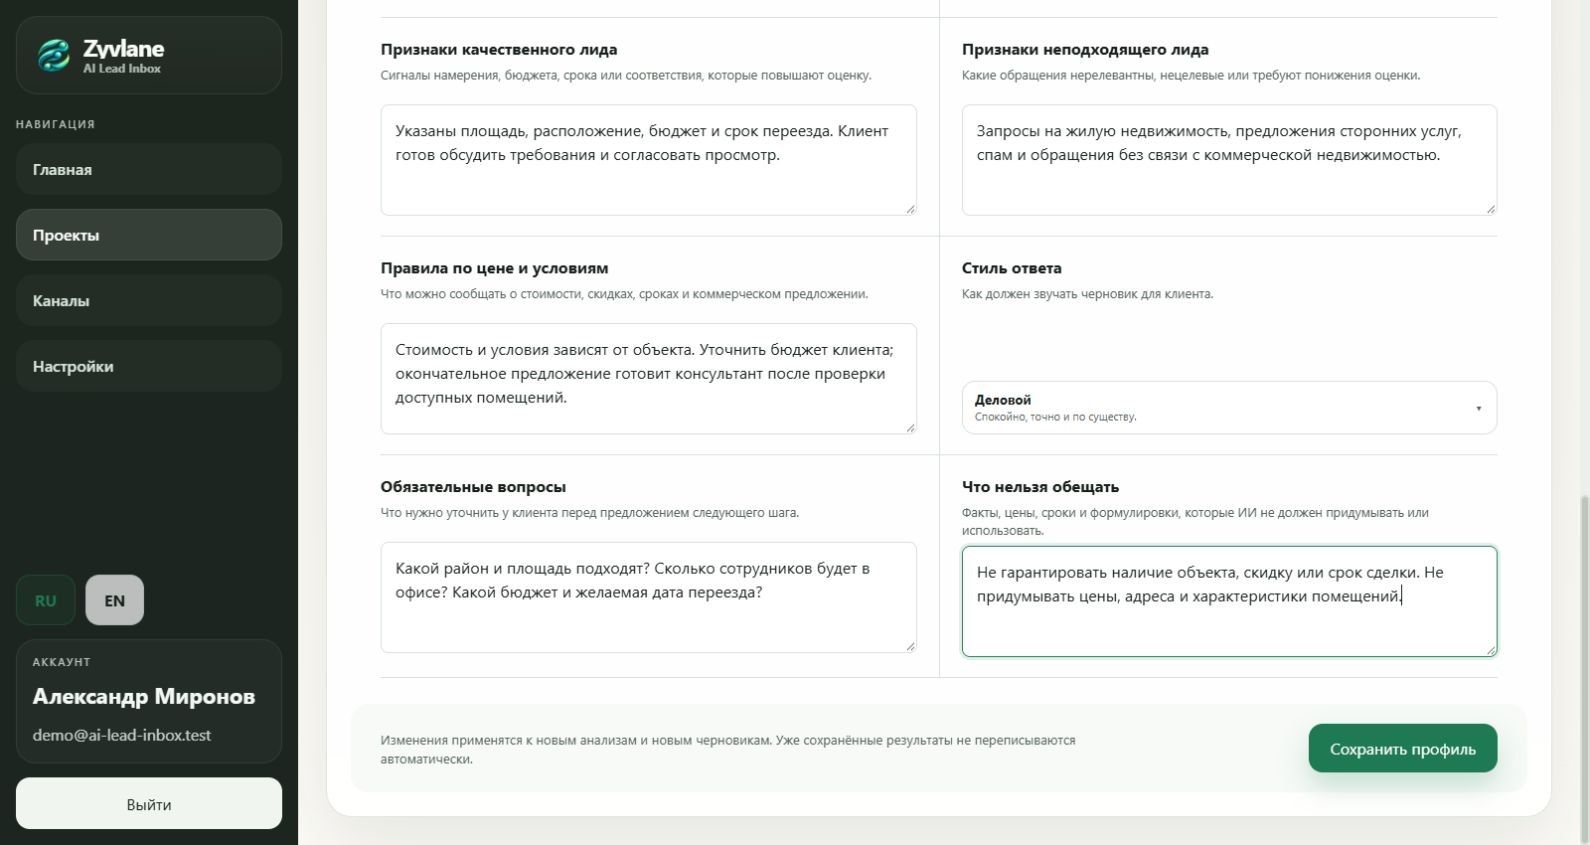The height and width of the screenshot is (845, 1590).
Task: Open the Проекты navigation item
Action: (149, 235)
